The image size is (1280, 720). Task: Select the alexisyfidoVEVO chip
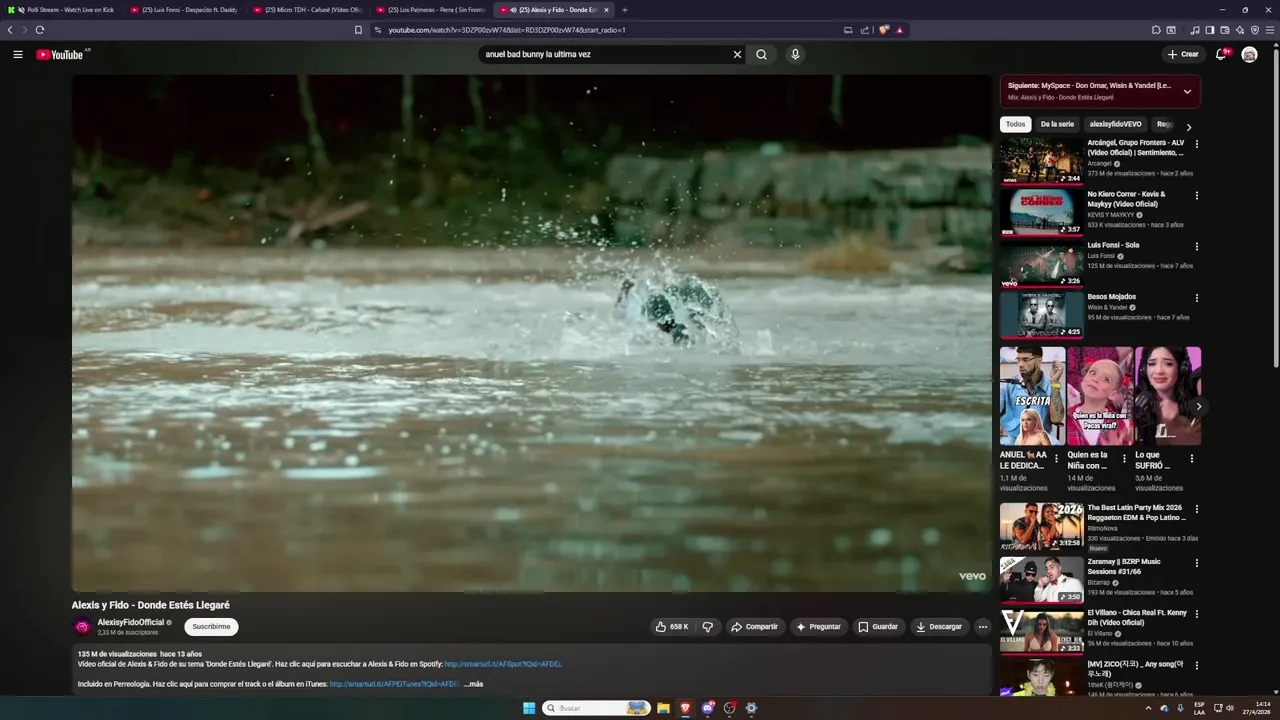coord(1115,125)
